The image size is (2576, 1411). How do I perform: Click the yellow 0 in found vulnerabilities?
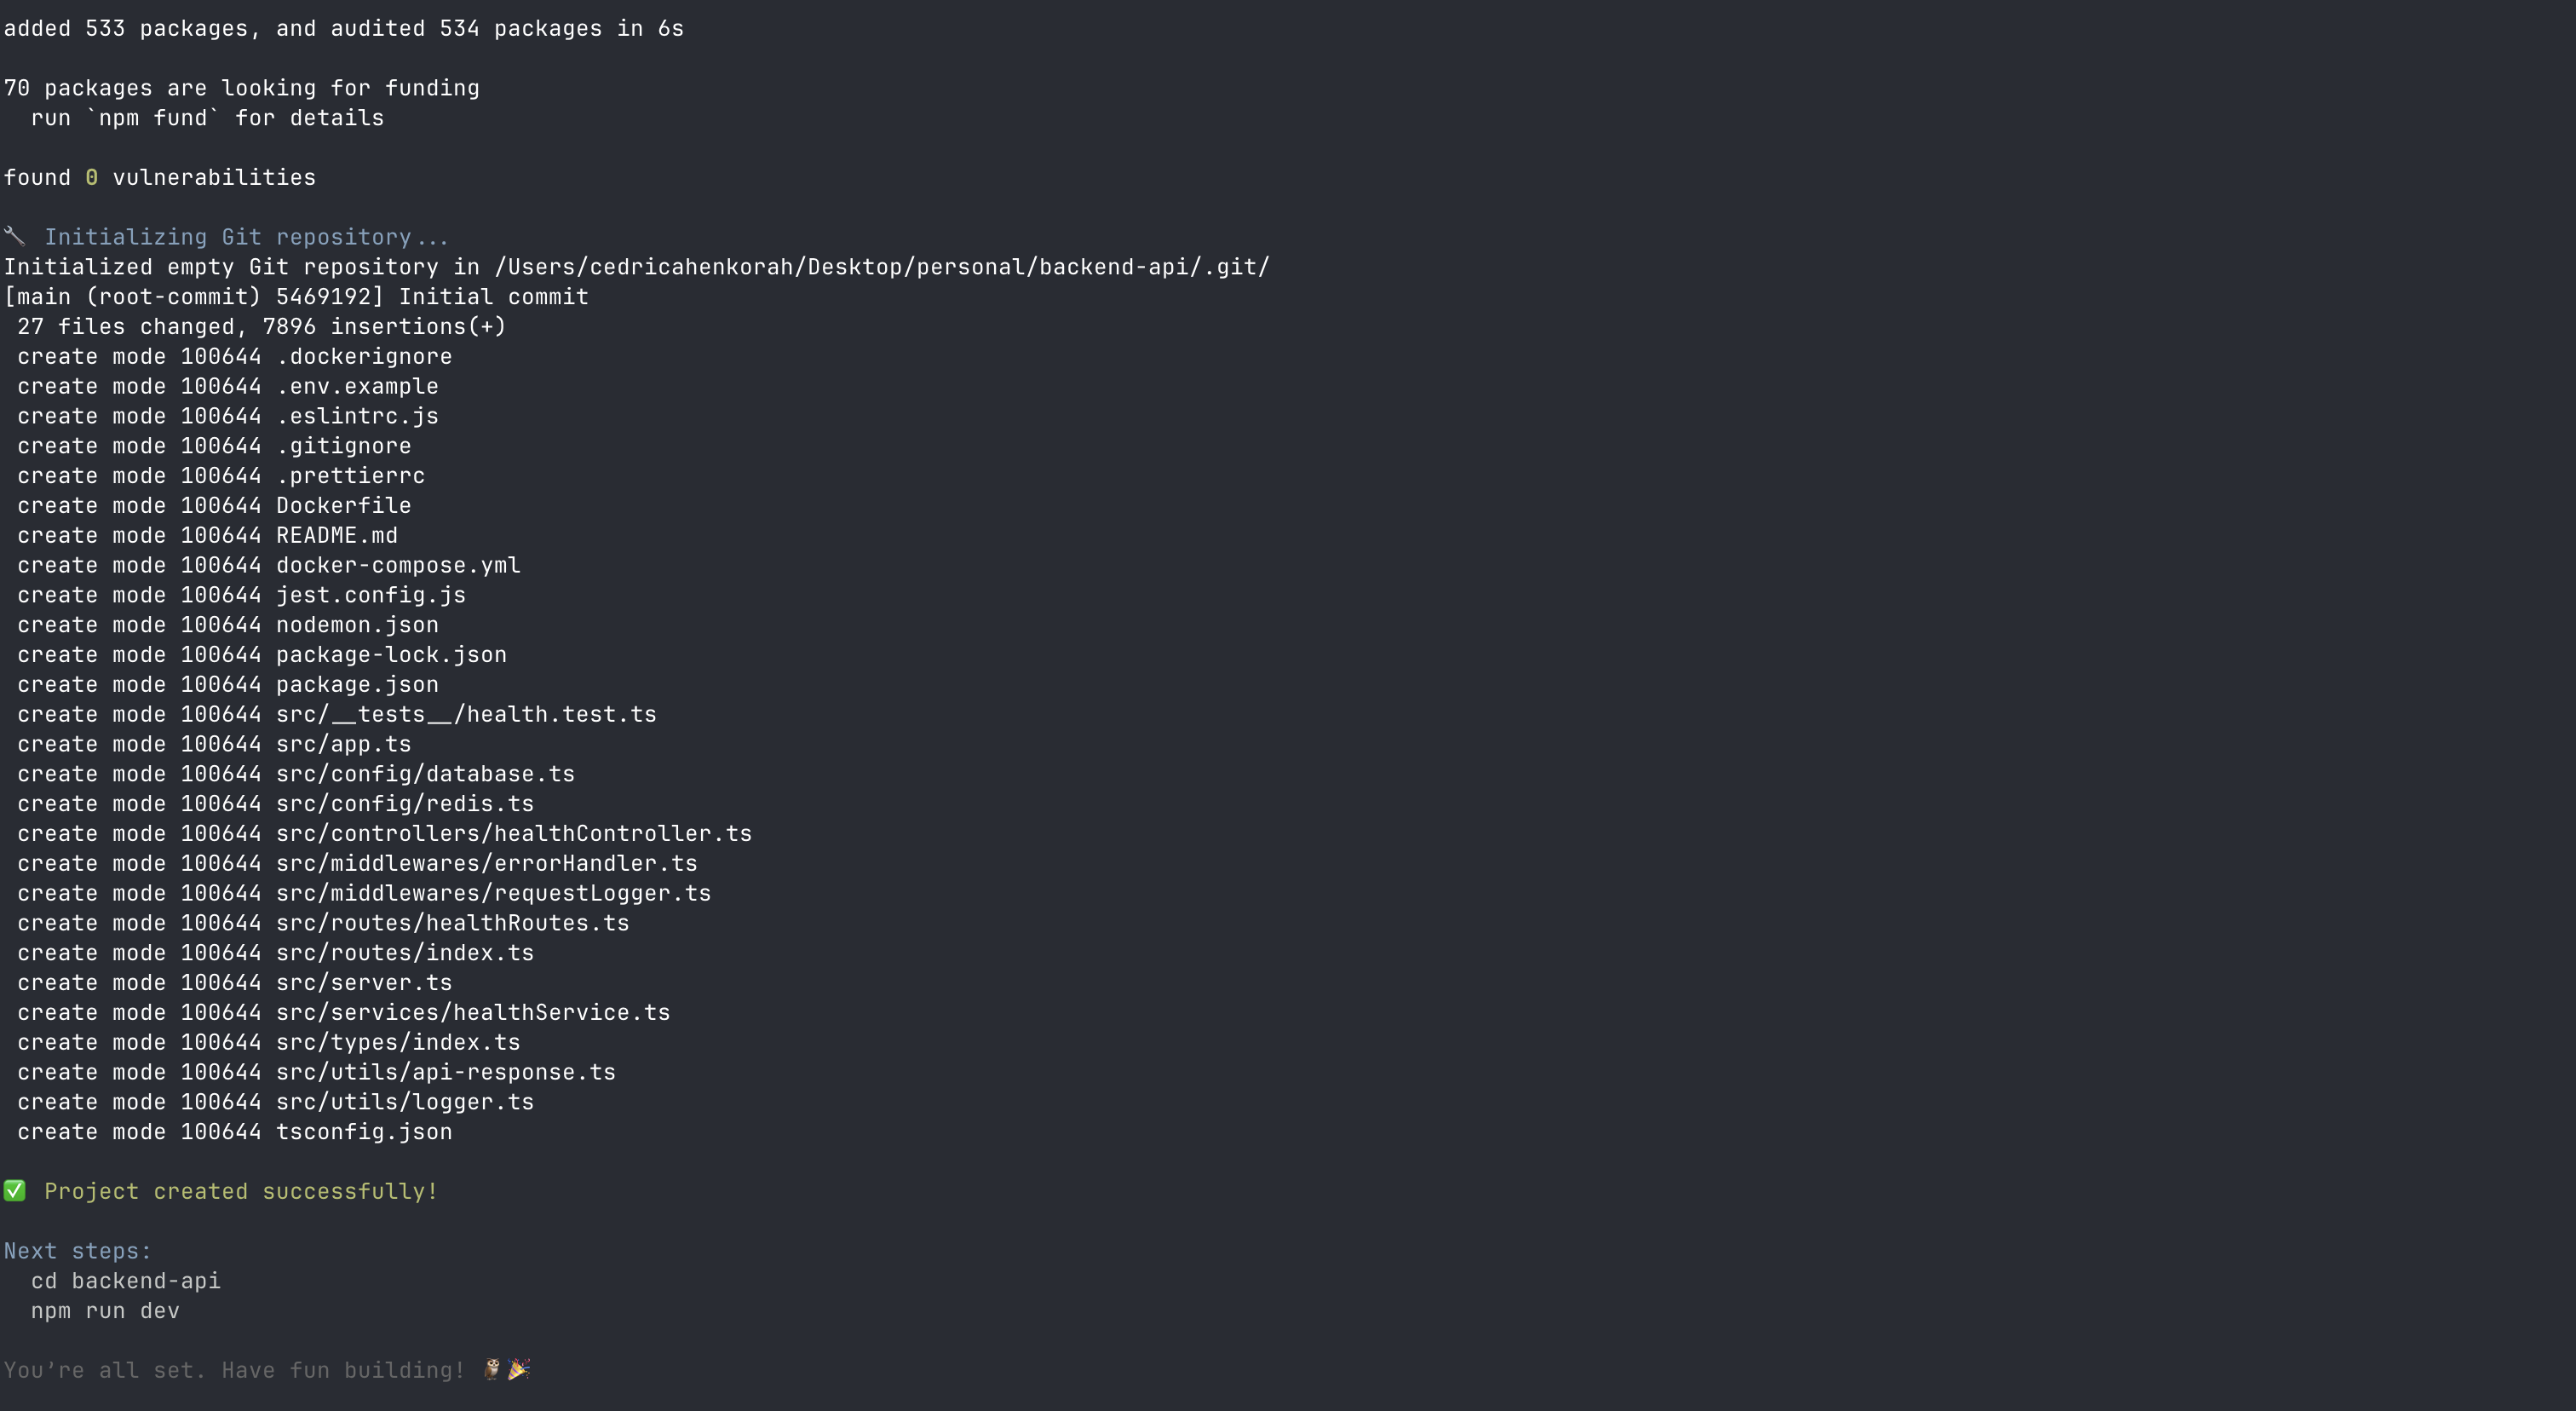coord(91,177)
